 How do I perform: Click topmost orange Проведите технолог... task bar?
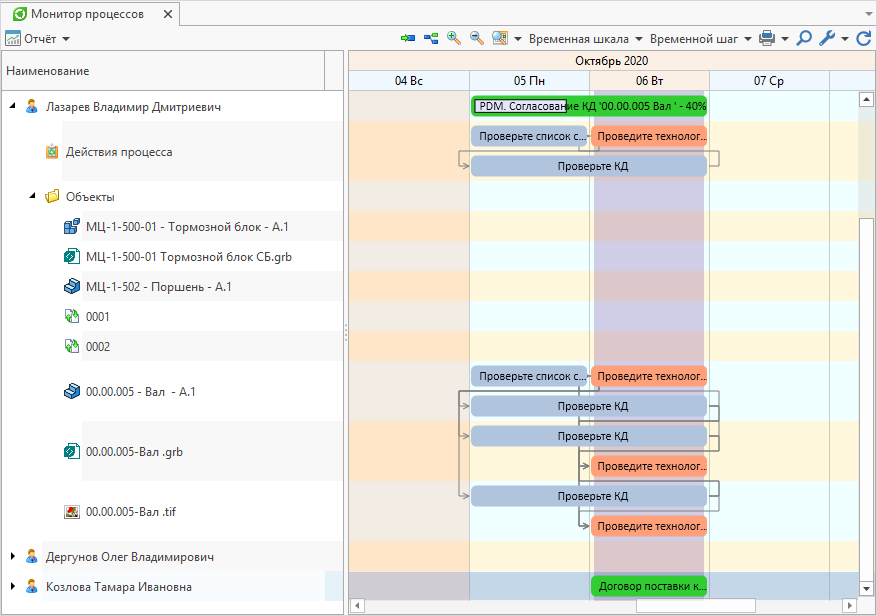[x=649, y=136]
